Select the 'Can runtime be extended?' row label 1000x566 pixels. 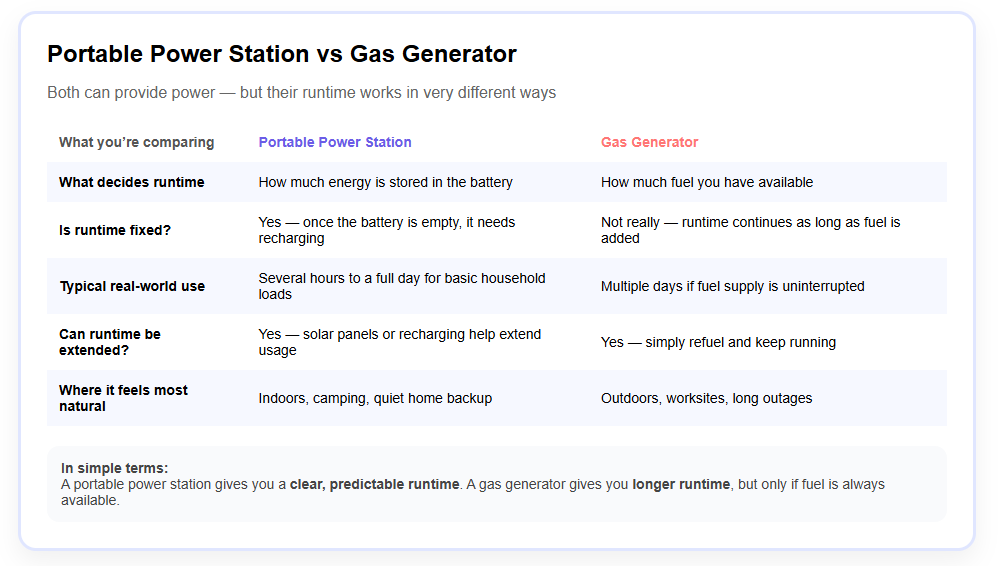110,342
